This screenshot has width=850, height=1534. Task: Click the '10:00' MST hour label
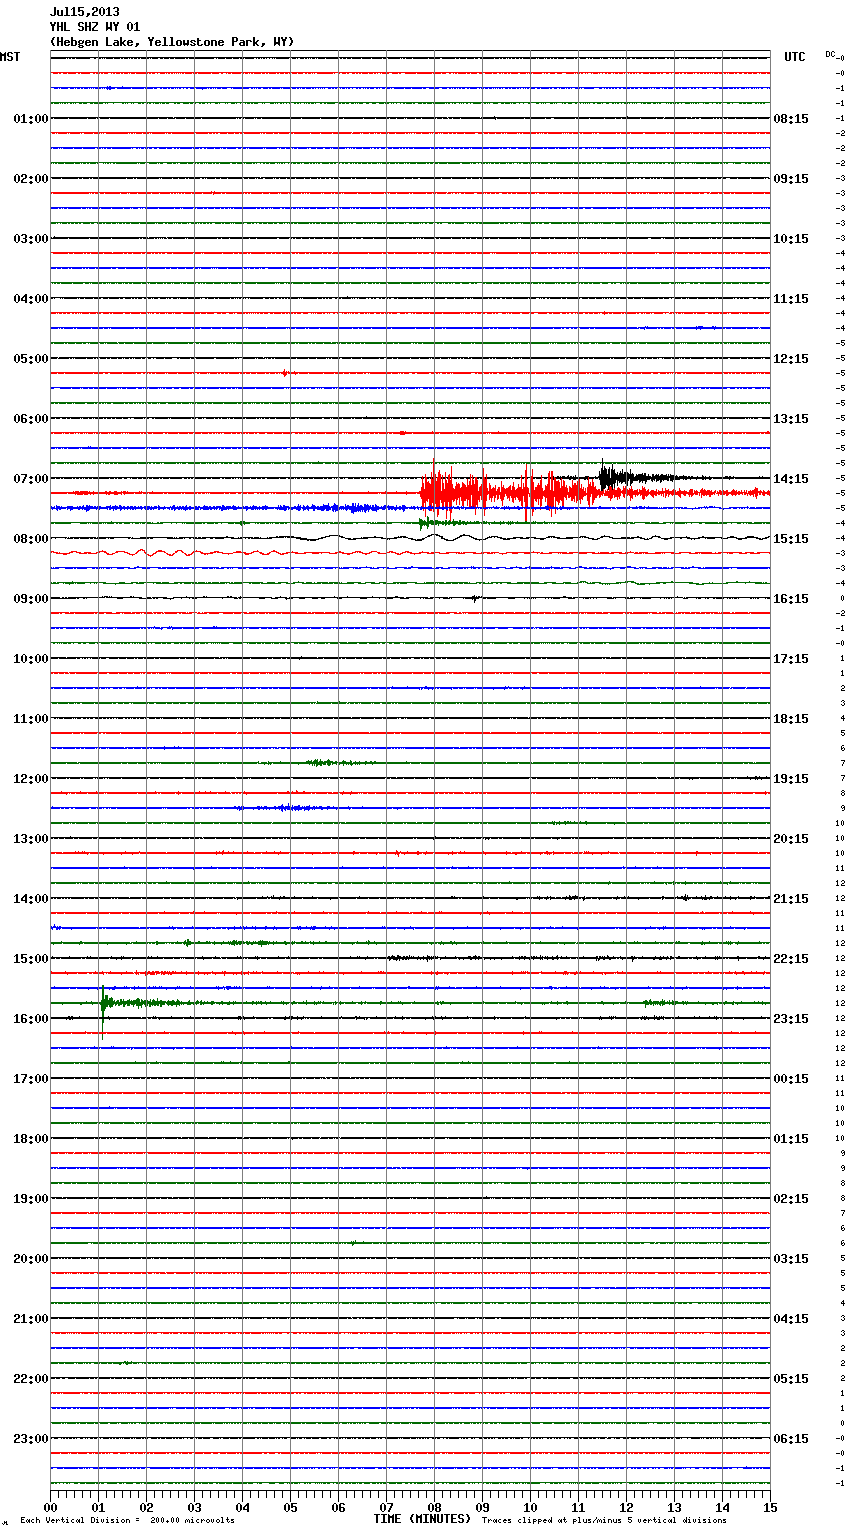(31, 659)
